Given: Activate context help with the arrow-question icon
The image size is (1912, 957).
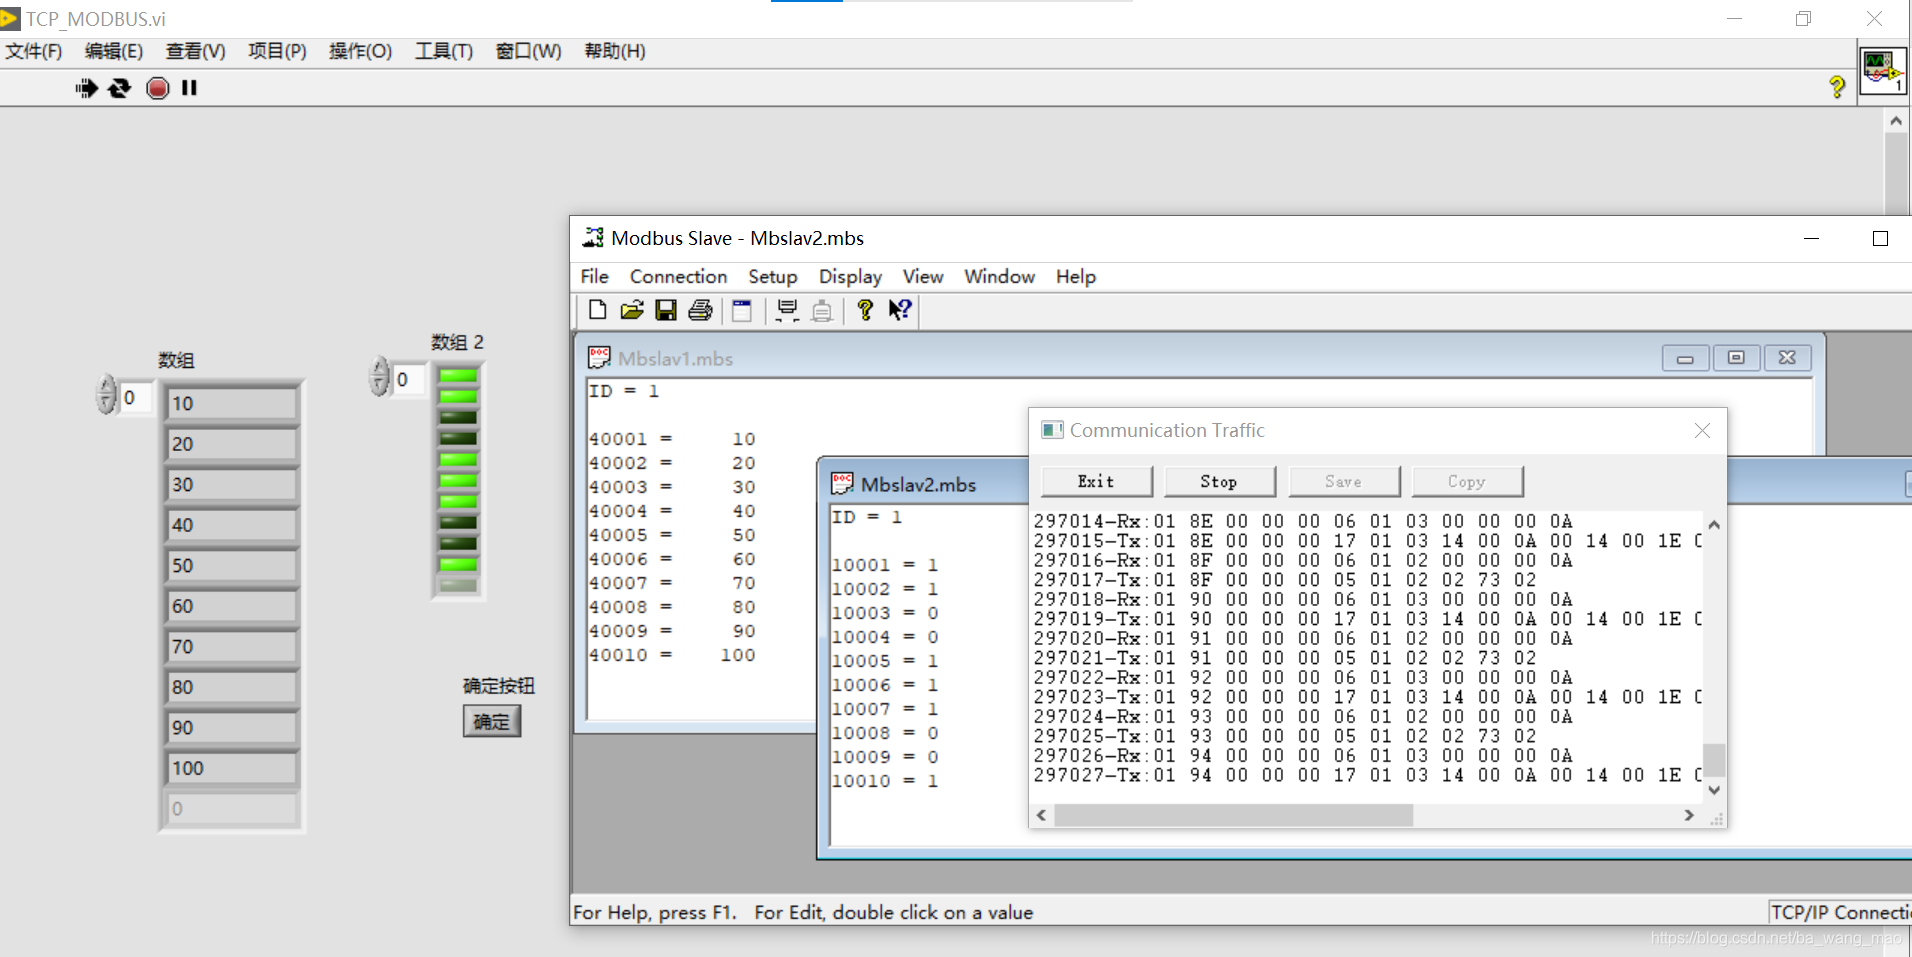Looking at the screenshot, I should 899,311.
